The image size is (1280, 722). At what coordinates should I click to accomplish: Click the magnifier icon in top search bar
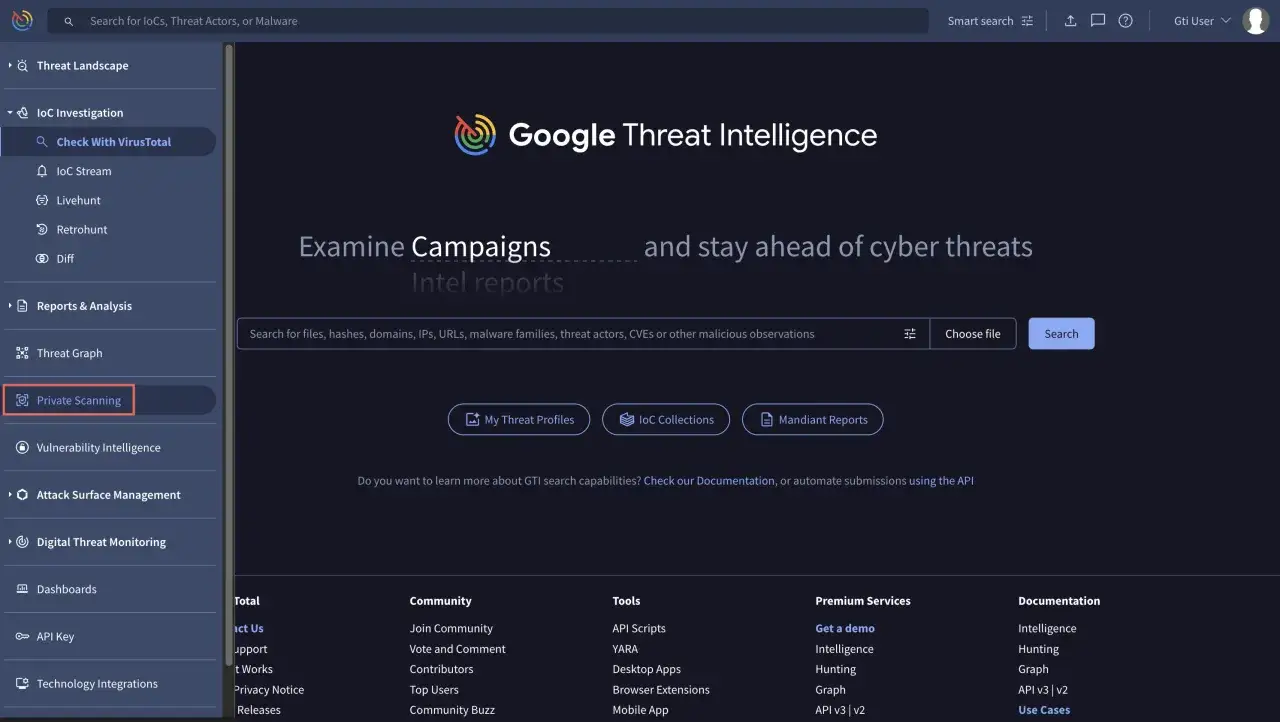[69, 21]
